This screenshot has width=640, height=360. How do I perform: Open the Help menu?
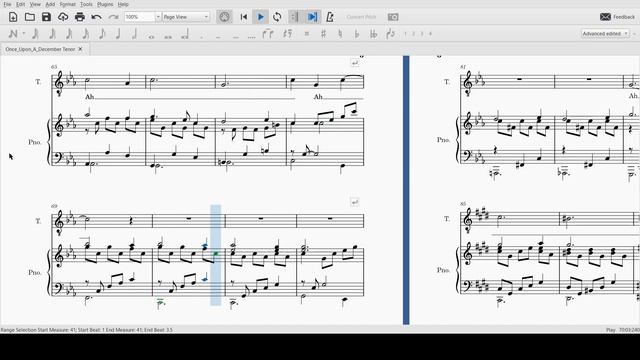pos(123,4)
